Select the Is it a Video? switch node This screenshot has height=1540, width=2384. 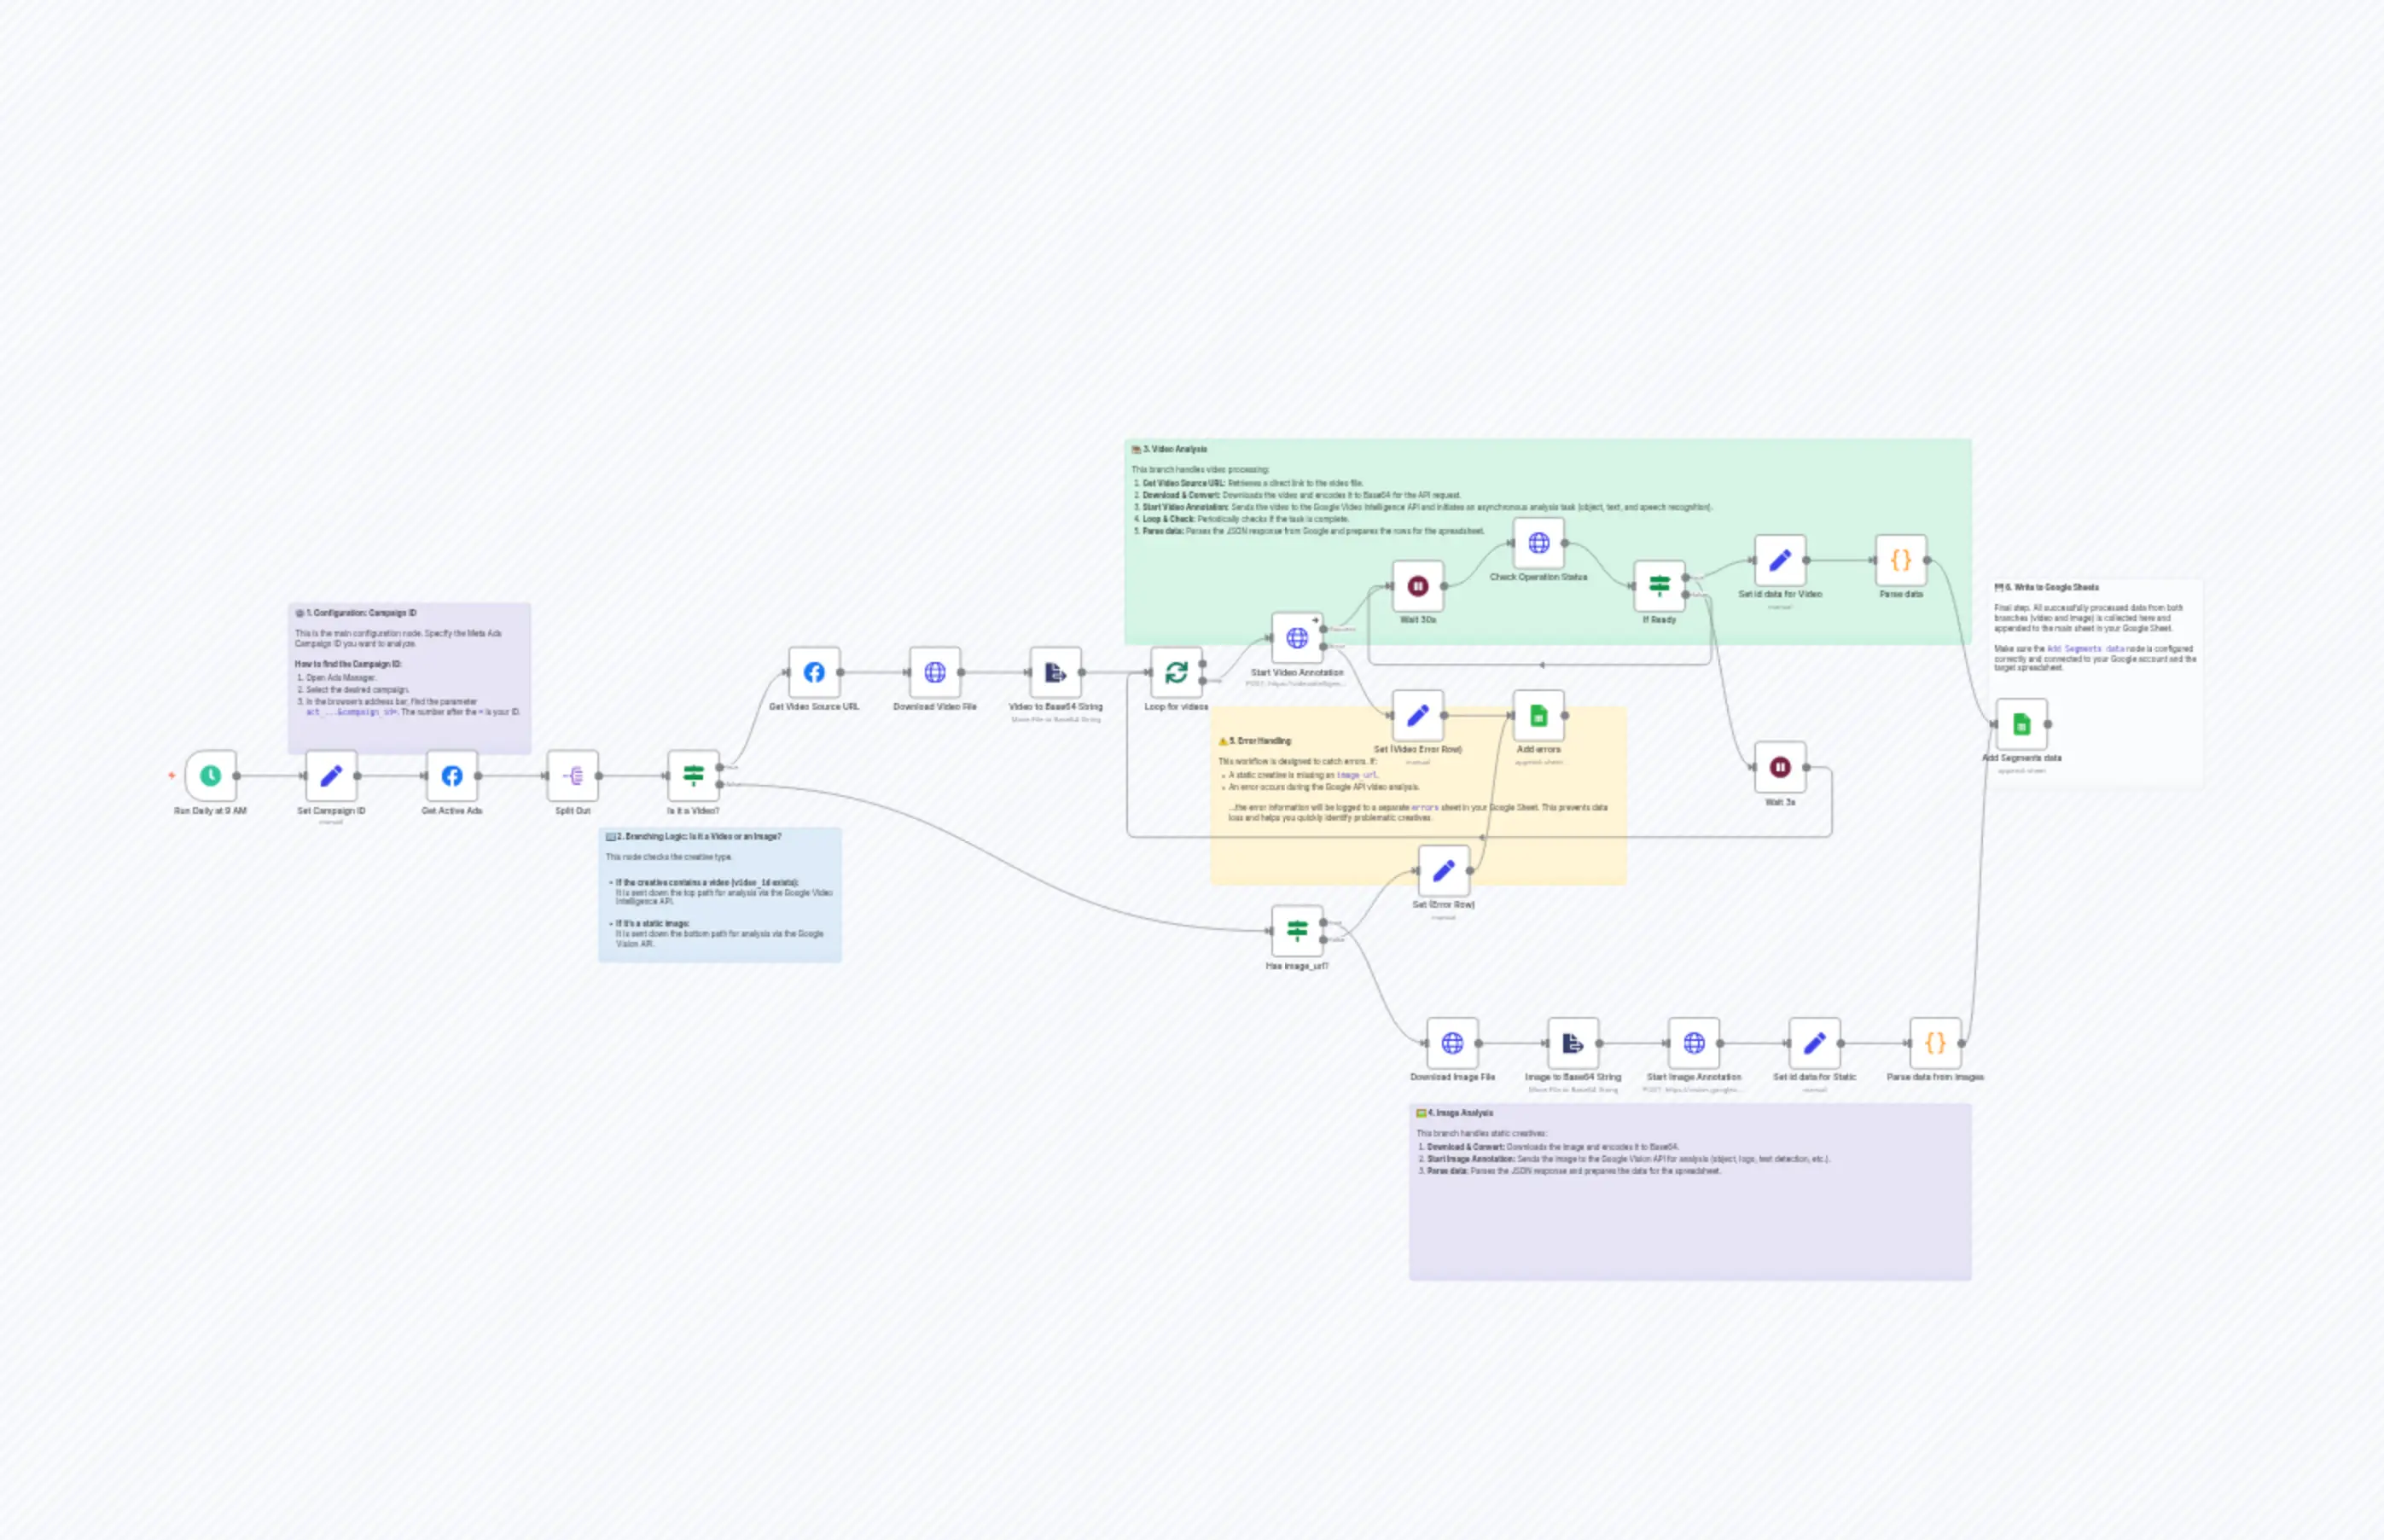tap(694, 775)
